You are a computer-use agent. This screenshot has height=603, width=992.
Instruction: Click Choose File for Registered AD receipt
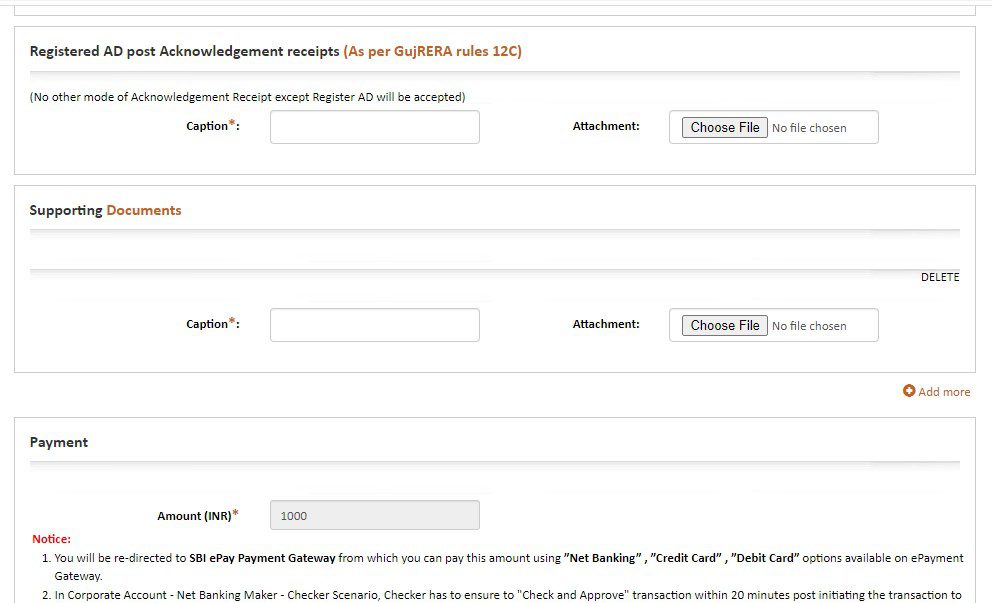pyautogui.click(x=725, y=127)
